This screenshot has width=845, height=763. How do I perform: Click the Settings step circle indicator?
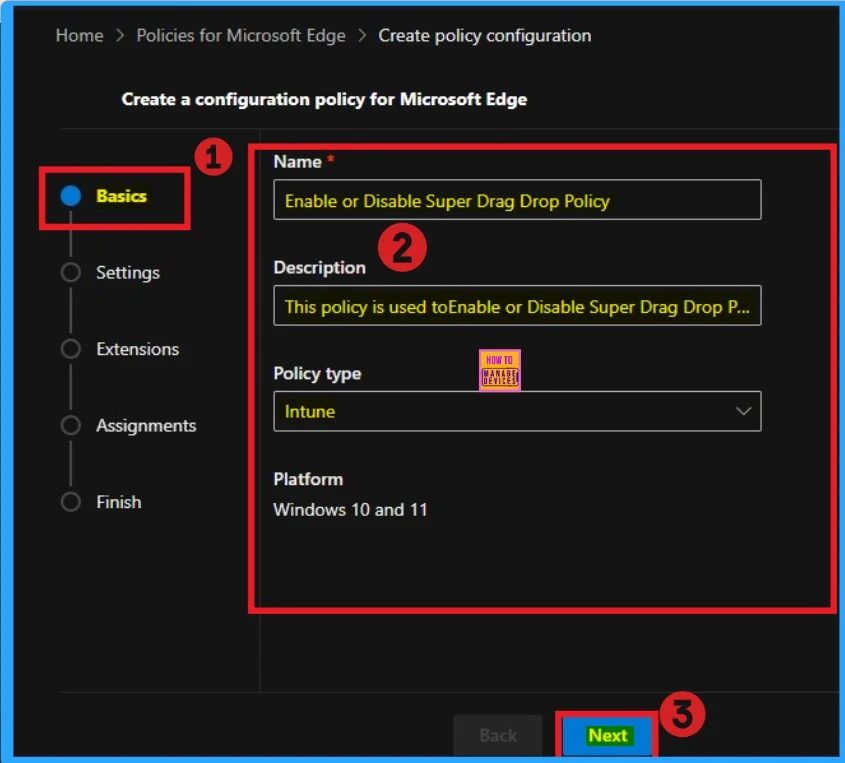[71, 272]
